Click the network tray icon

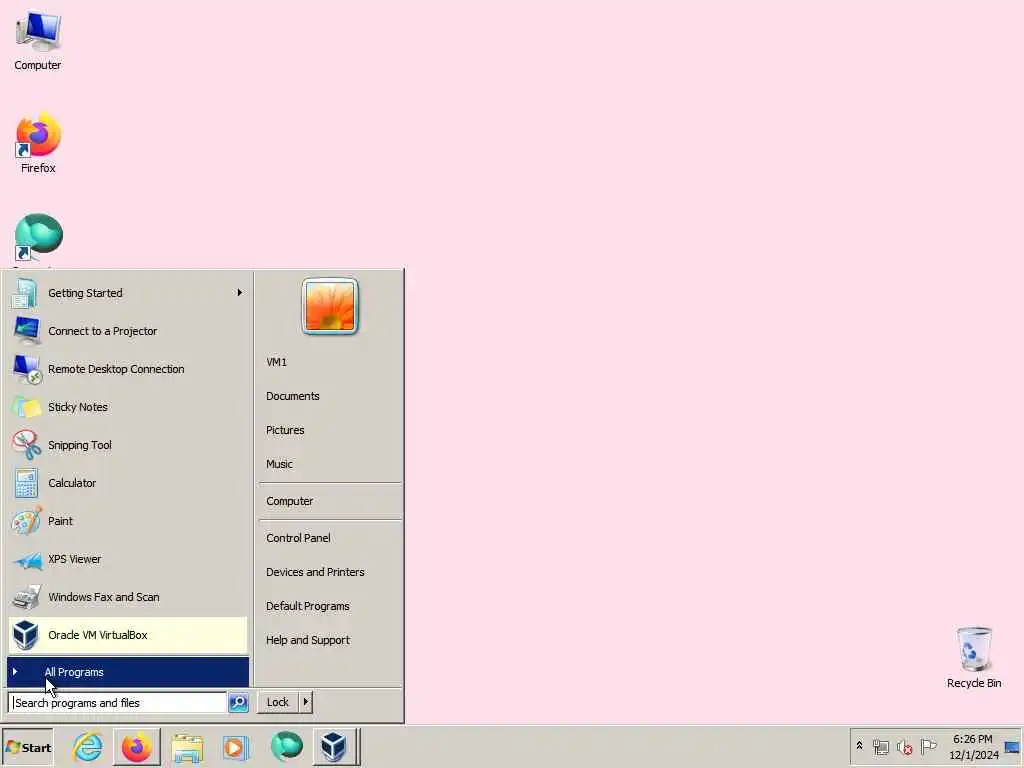881,747
